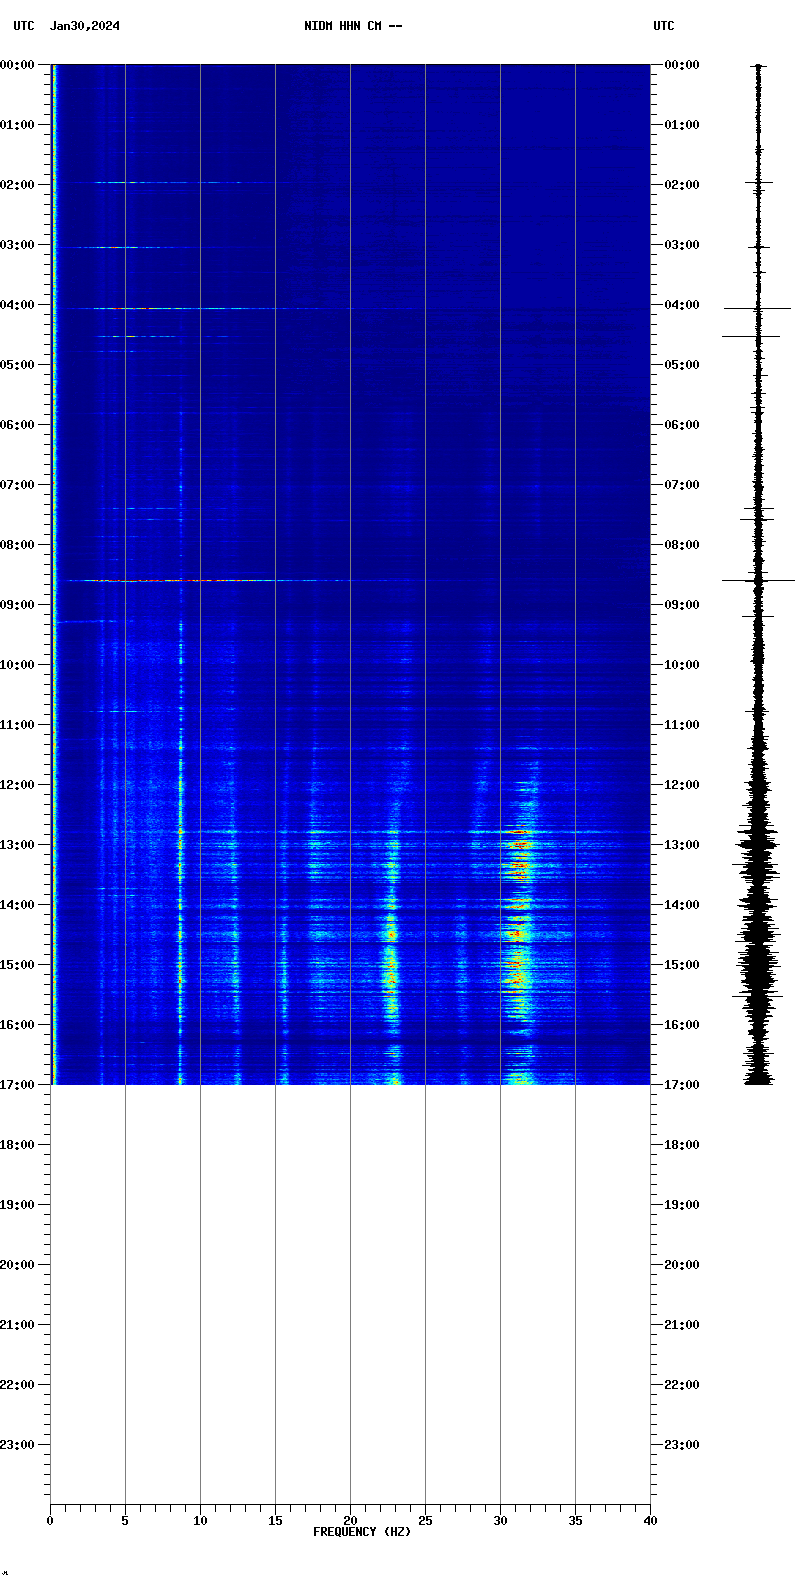Click the top-left UTC label
This screenshot has width=802, height=1584.
23,26
